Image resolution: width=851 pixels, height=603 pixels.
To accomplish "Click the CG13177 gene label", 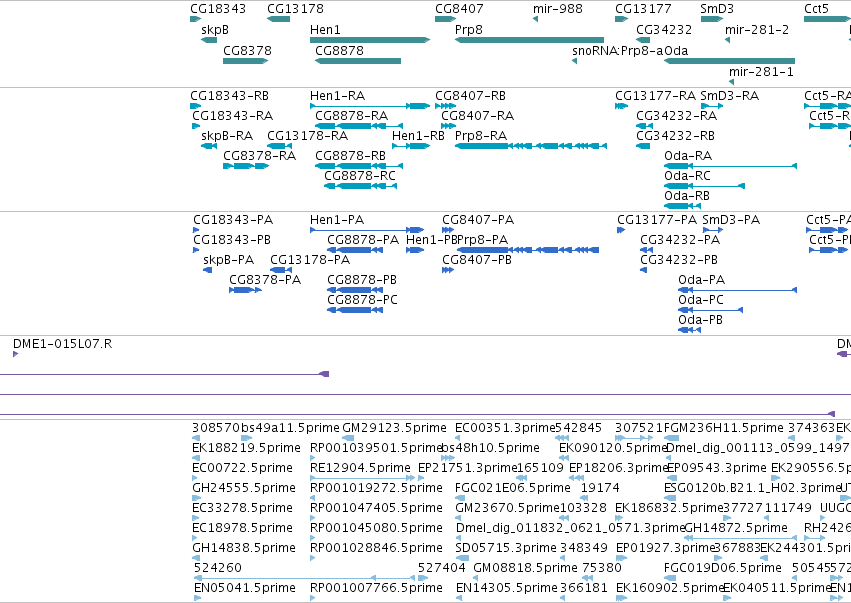I will (x=643, y=9).
